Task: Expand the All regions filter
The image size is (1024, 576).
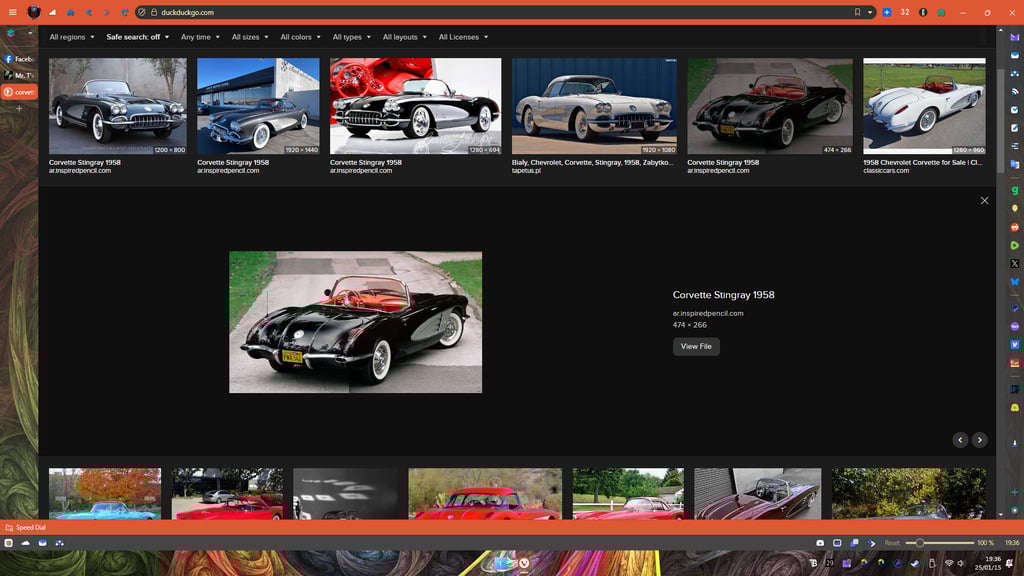Action: click(x=72, y=37)
